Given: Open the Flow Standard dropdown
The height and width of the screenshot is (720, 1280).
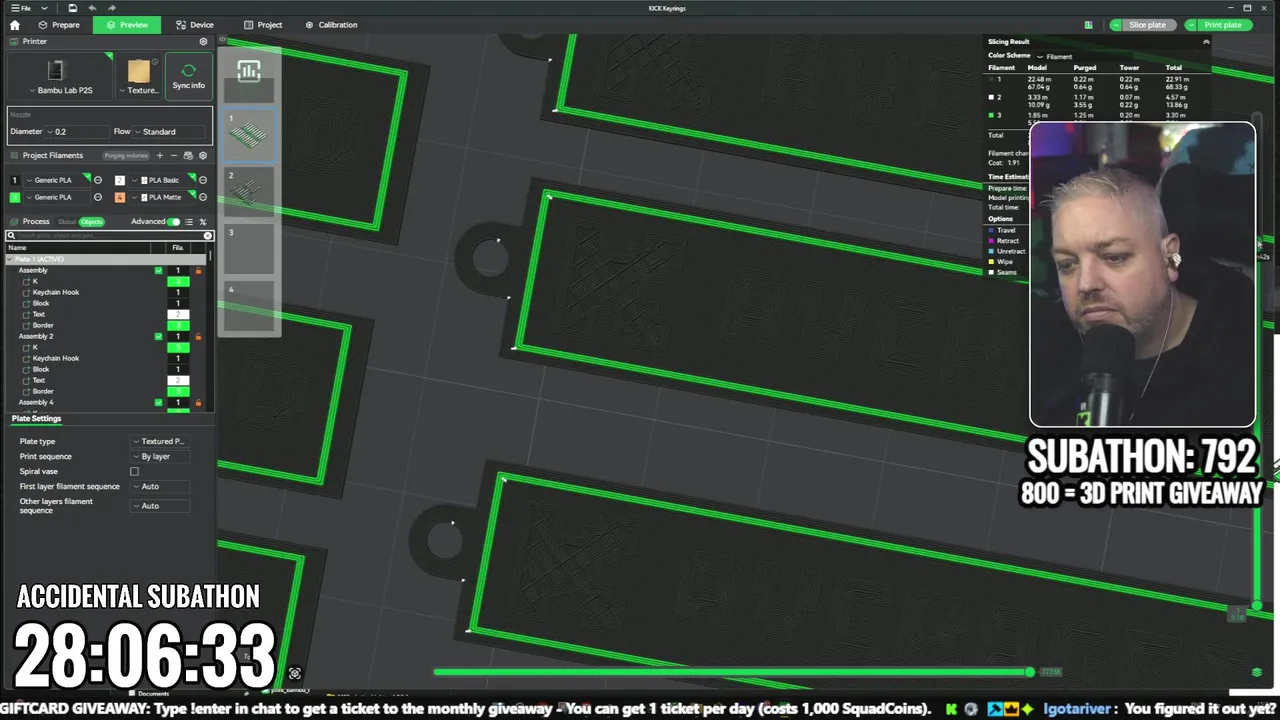Looking at the screenshot, I should (170, 131).
